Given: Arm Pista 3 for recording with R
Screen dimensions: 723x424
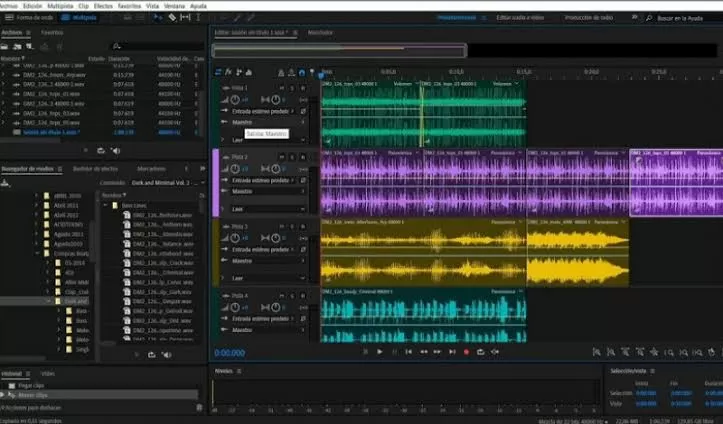Looking at the screenshot, I should click(x=302, y=227).
